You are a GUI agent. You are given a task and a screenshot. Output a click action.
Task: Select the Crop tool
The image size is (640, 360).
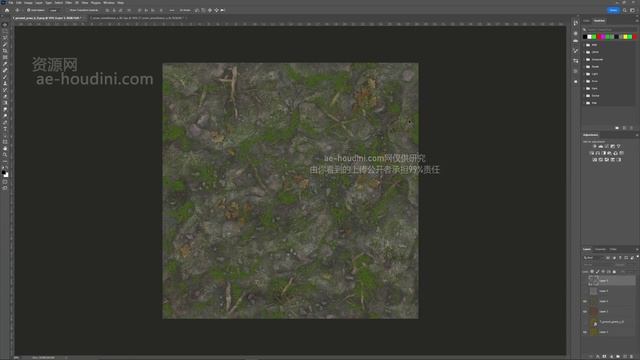click(5, 51)
